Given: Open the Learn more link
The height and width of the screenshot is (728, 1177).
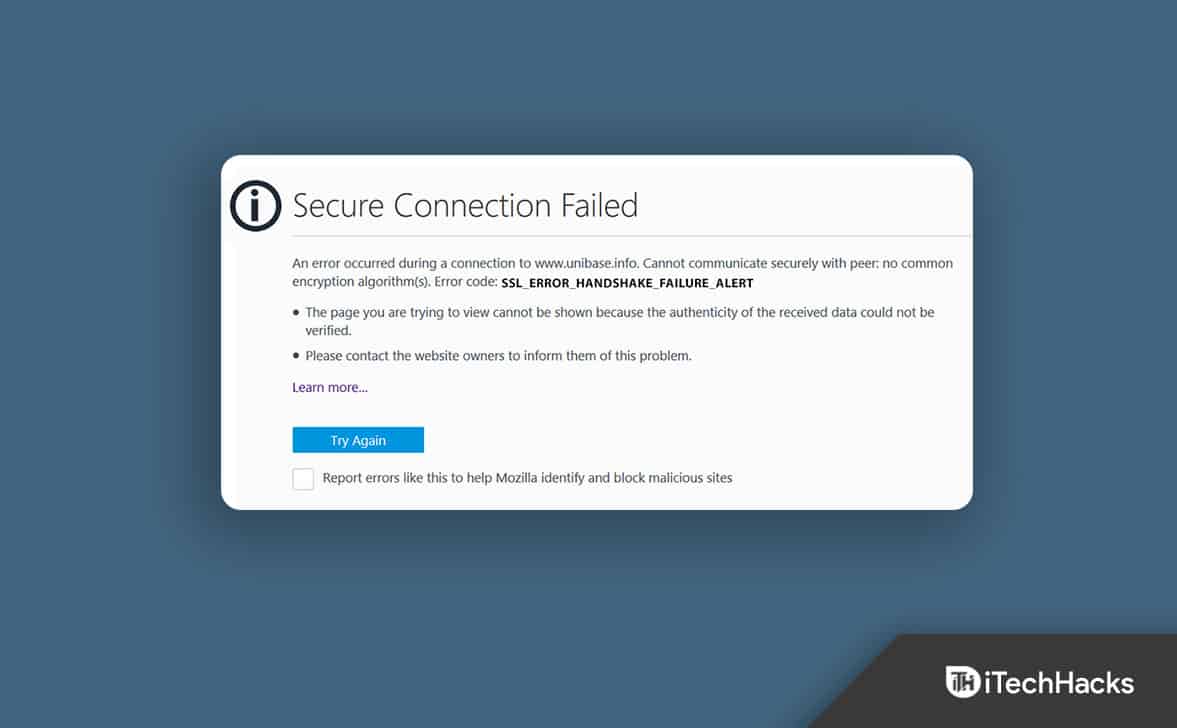Looking at the screenshot, I should point(329,387).
